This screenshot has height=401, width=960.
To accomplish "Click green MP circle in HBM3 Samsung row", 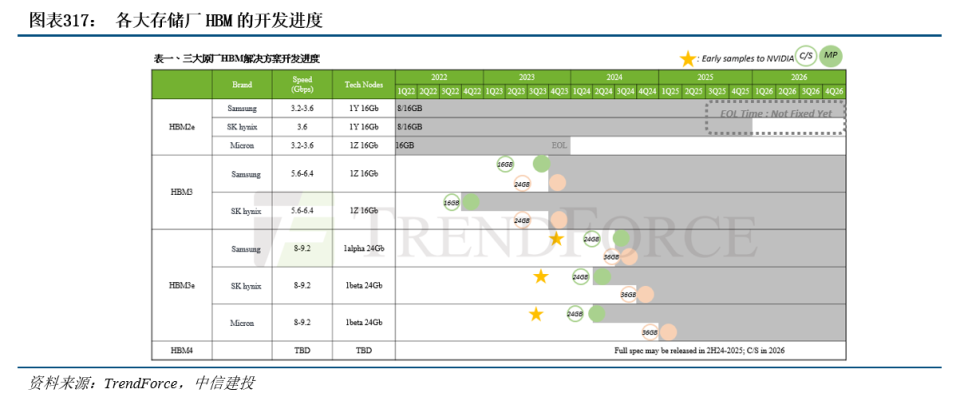I will pos(541,164).
